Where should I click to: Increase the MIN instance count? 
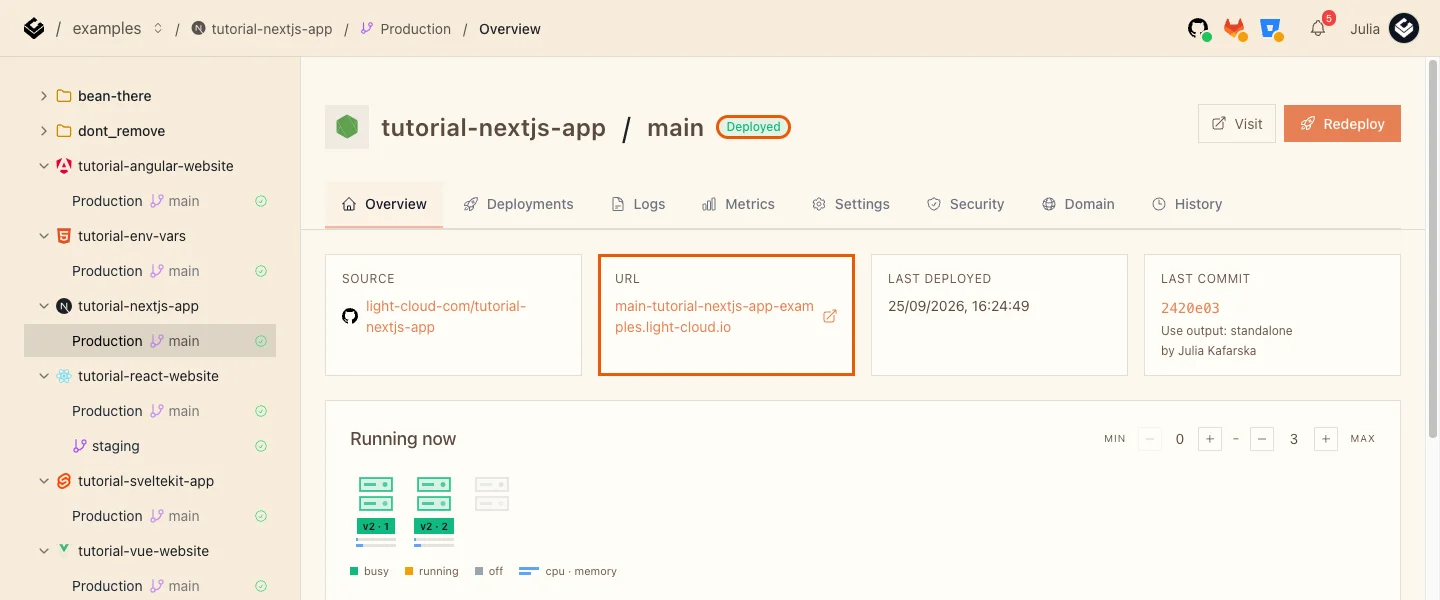pos(1210,439)
